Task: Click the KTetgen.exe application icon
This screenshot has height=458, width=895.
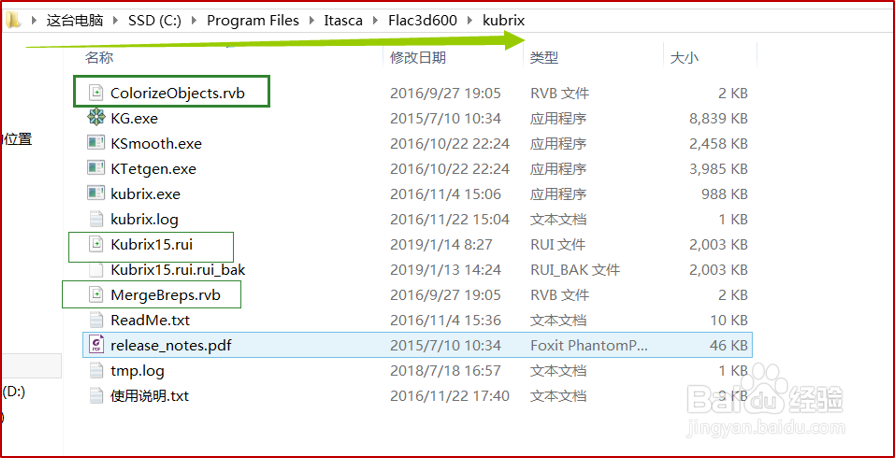Action: click(95, 168)
